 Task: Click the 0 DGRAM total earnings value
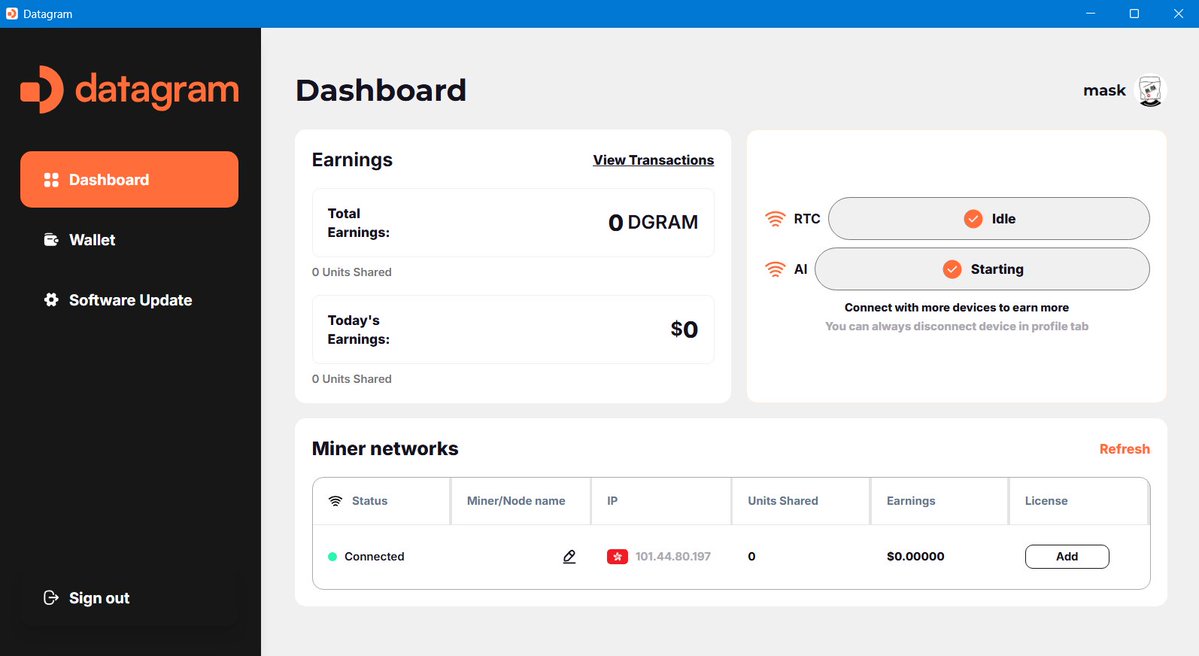(x=653, y=222)
